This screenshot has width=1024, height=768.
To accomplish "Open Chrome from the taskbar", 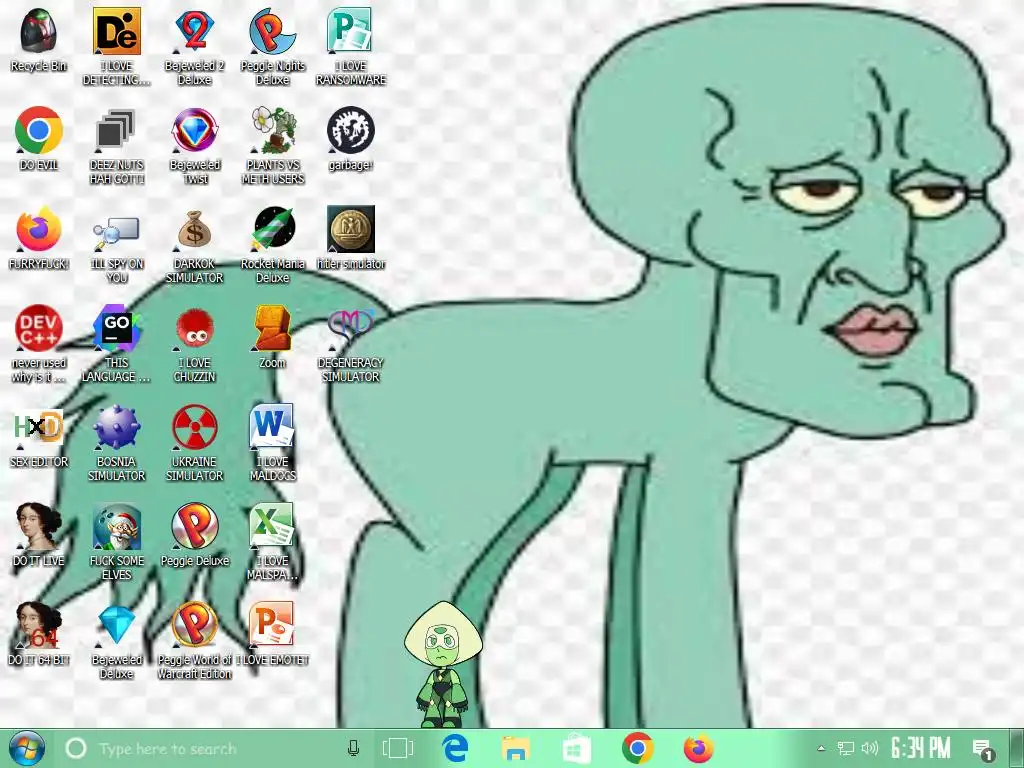I will point(638,748).
